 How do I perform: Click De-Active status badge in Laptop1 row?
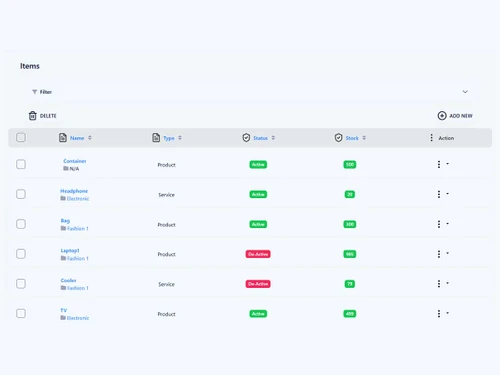tap(258, 254)
